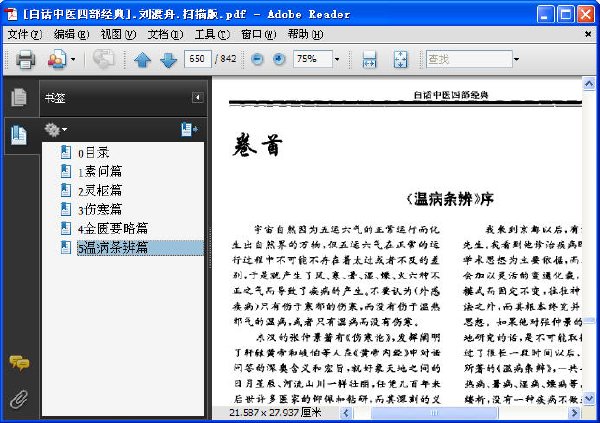Screen dimensions: 600x423
Task: Open the 1素问篇 bookmark
Action: coord(100,171)
